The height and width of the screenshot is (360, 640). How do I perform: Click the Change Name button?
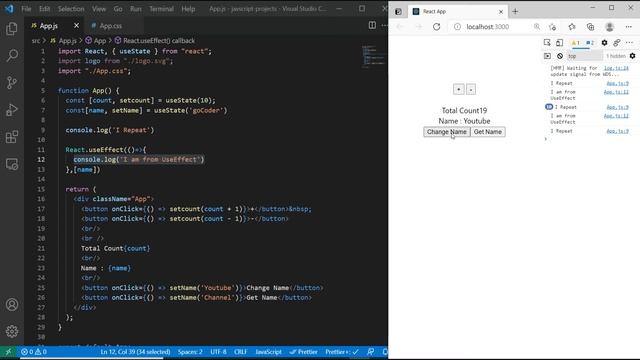[x=447, y=132]
